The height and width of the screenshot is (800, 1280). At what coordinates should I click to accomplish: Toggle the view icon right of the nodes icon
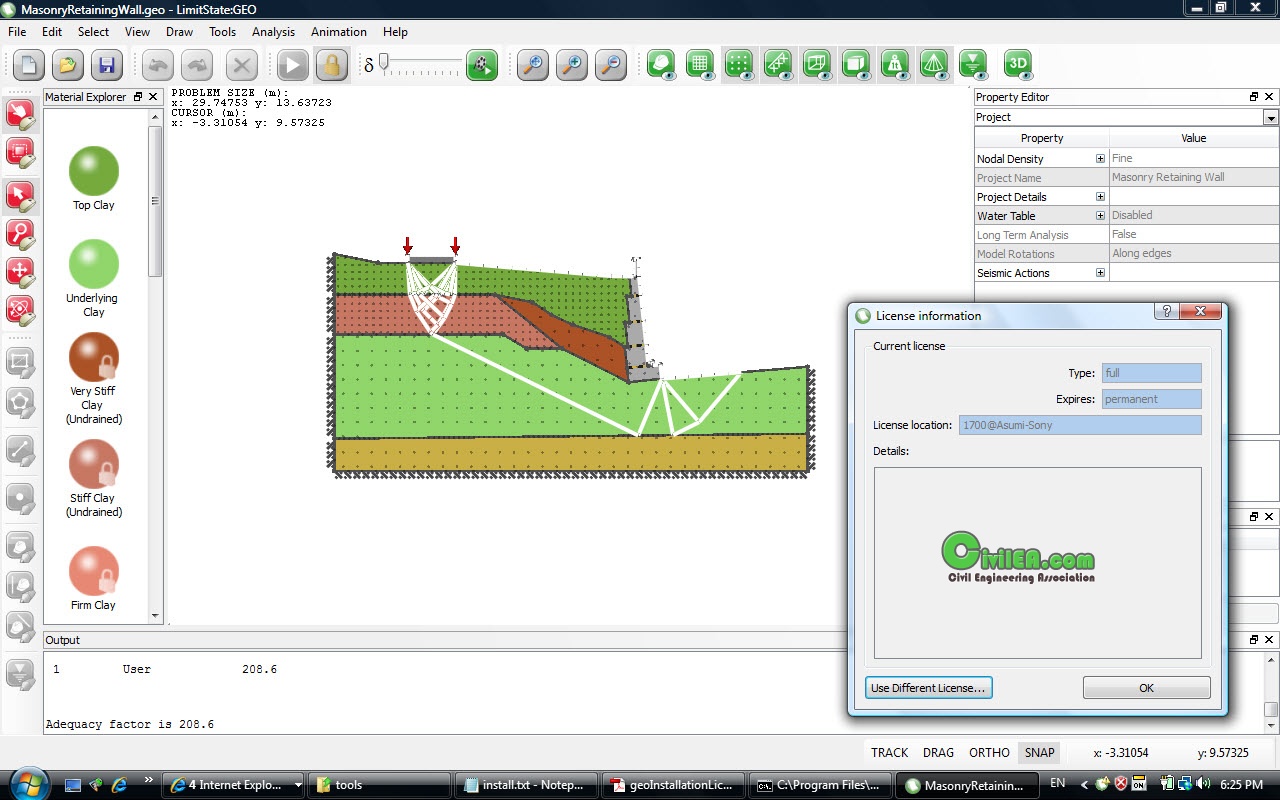point(778,65)
